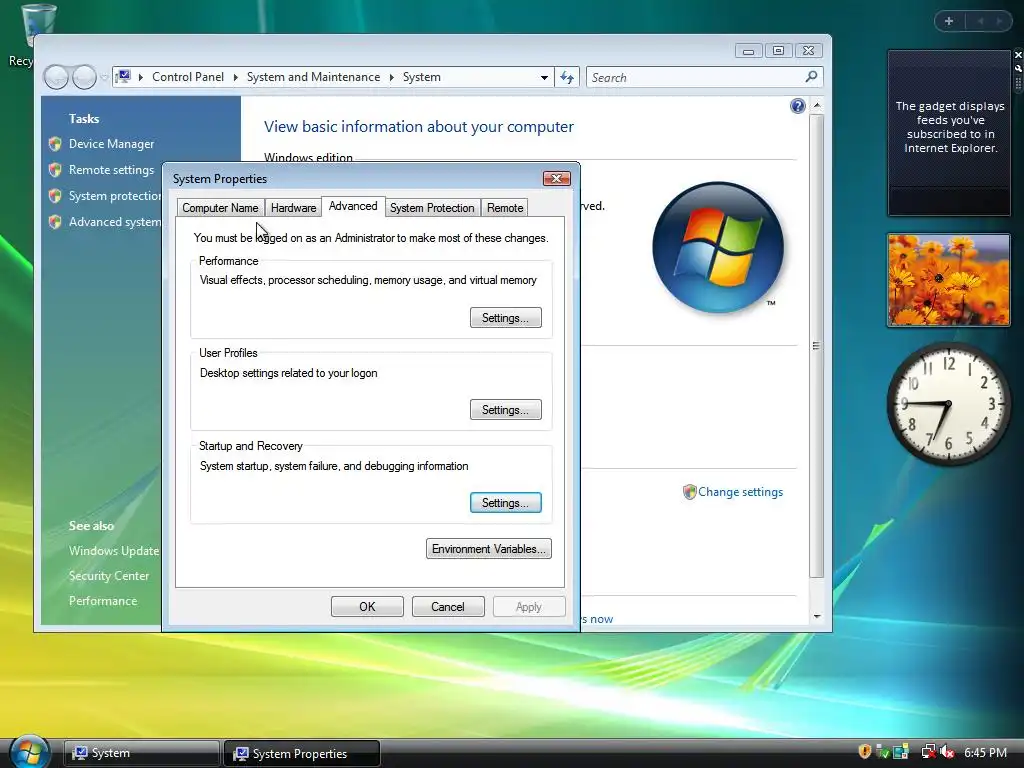This screenshot has height=768, width=1024.
Task: Go forward with the Explorer Forward button
Action: pyautogui.click(x=84, y=78)
